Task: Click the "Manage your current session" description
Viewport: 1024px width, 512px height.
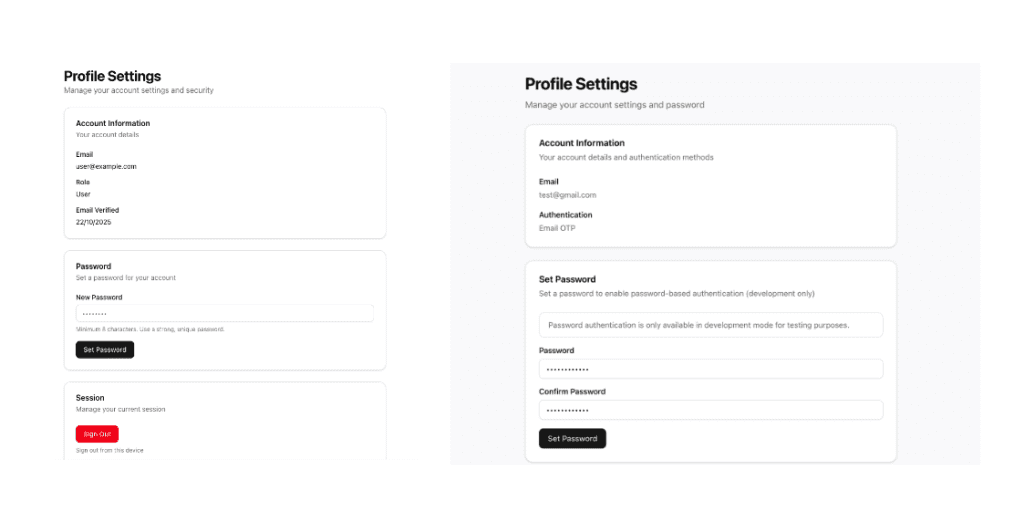Action: click(120, 409)
